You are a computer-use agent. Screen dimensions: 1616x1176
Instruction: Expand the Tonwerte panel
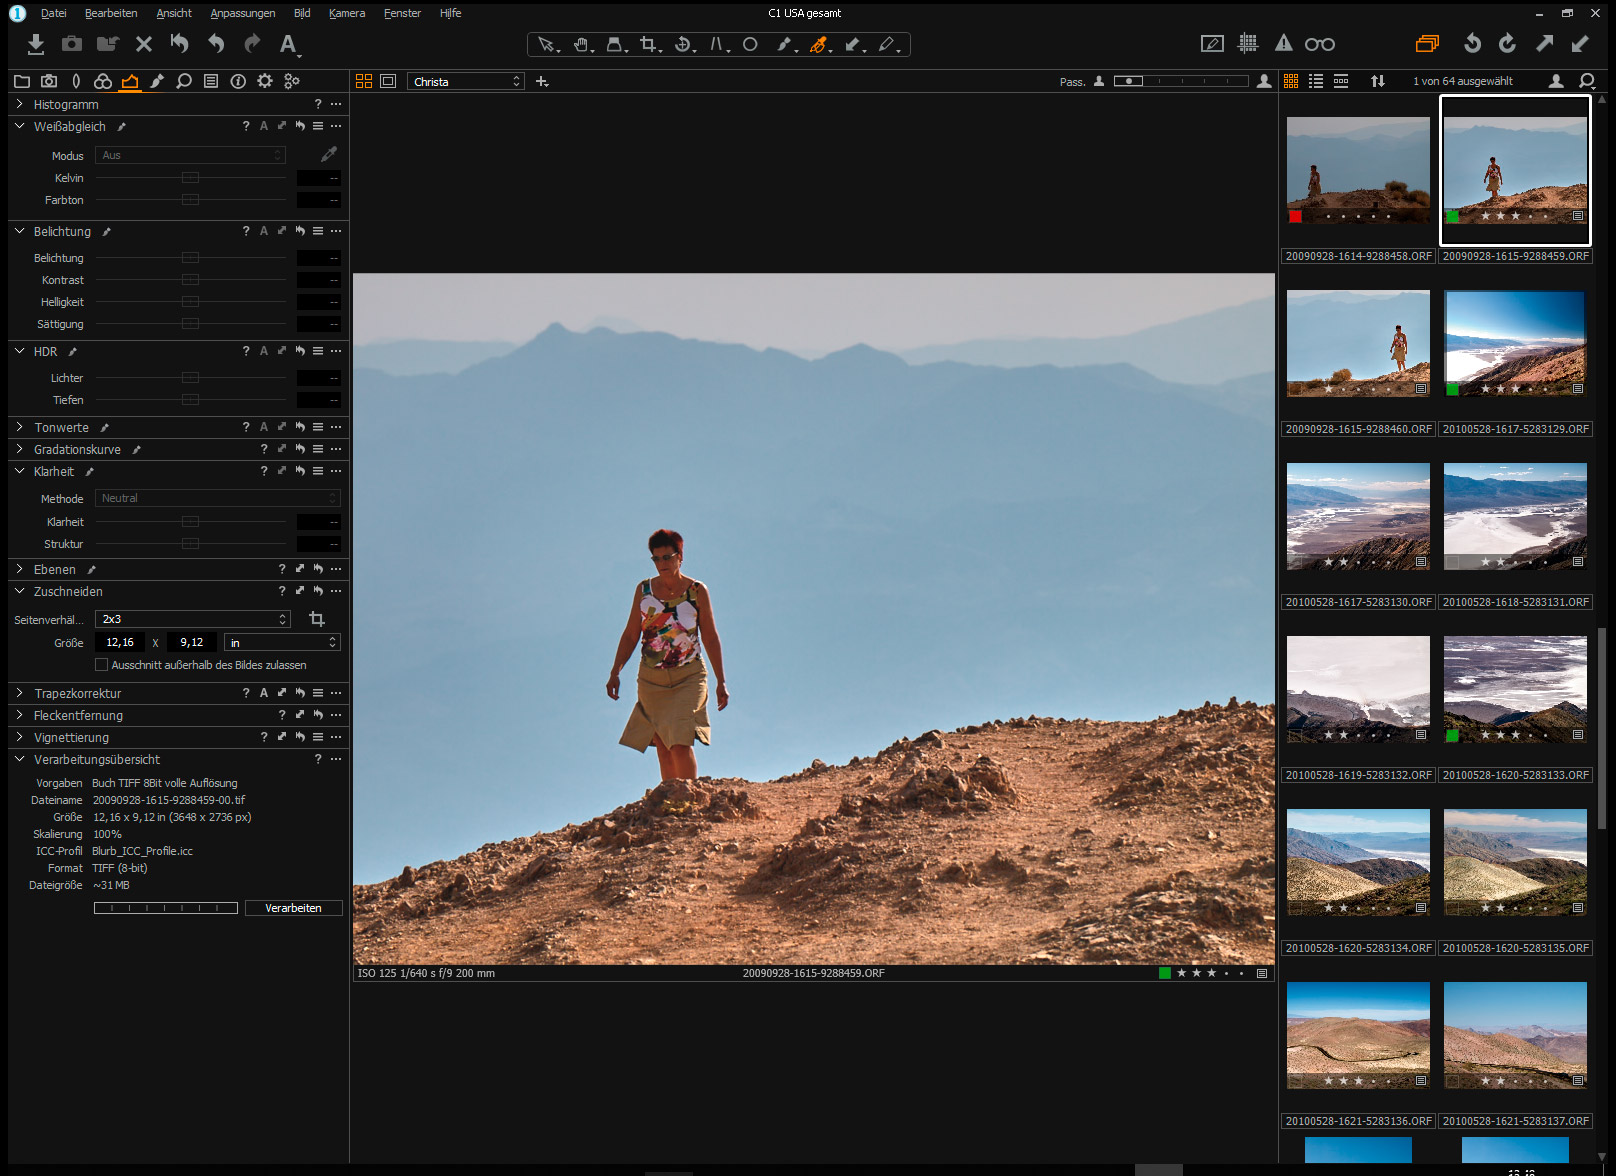(19, 427)
